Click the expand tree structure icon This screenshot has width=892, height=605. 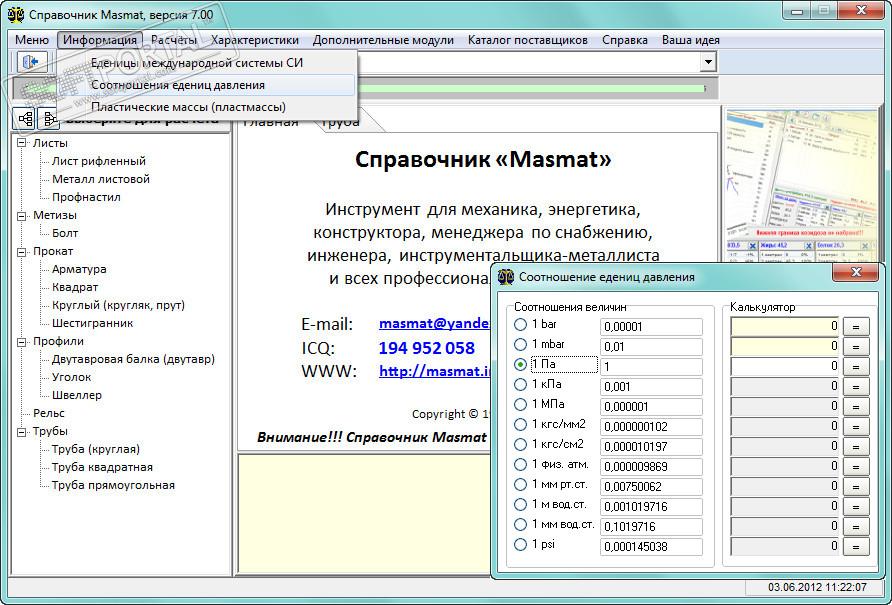coord(25,119)
